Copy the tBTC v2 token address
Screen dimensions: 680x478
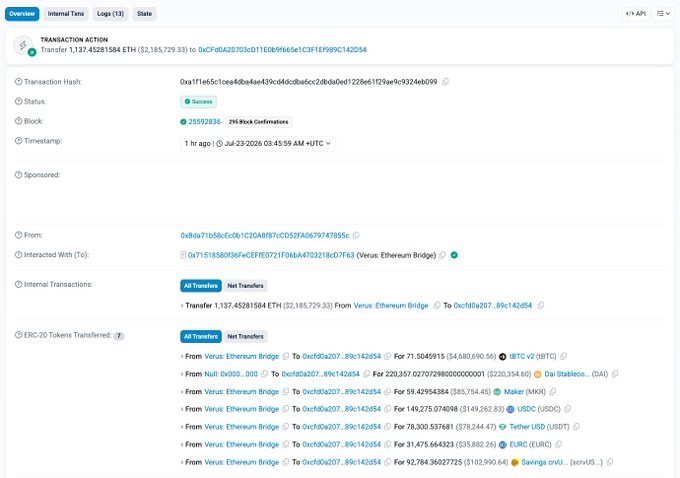click(x=563, y=357)
